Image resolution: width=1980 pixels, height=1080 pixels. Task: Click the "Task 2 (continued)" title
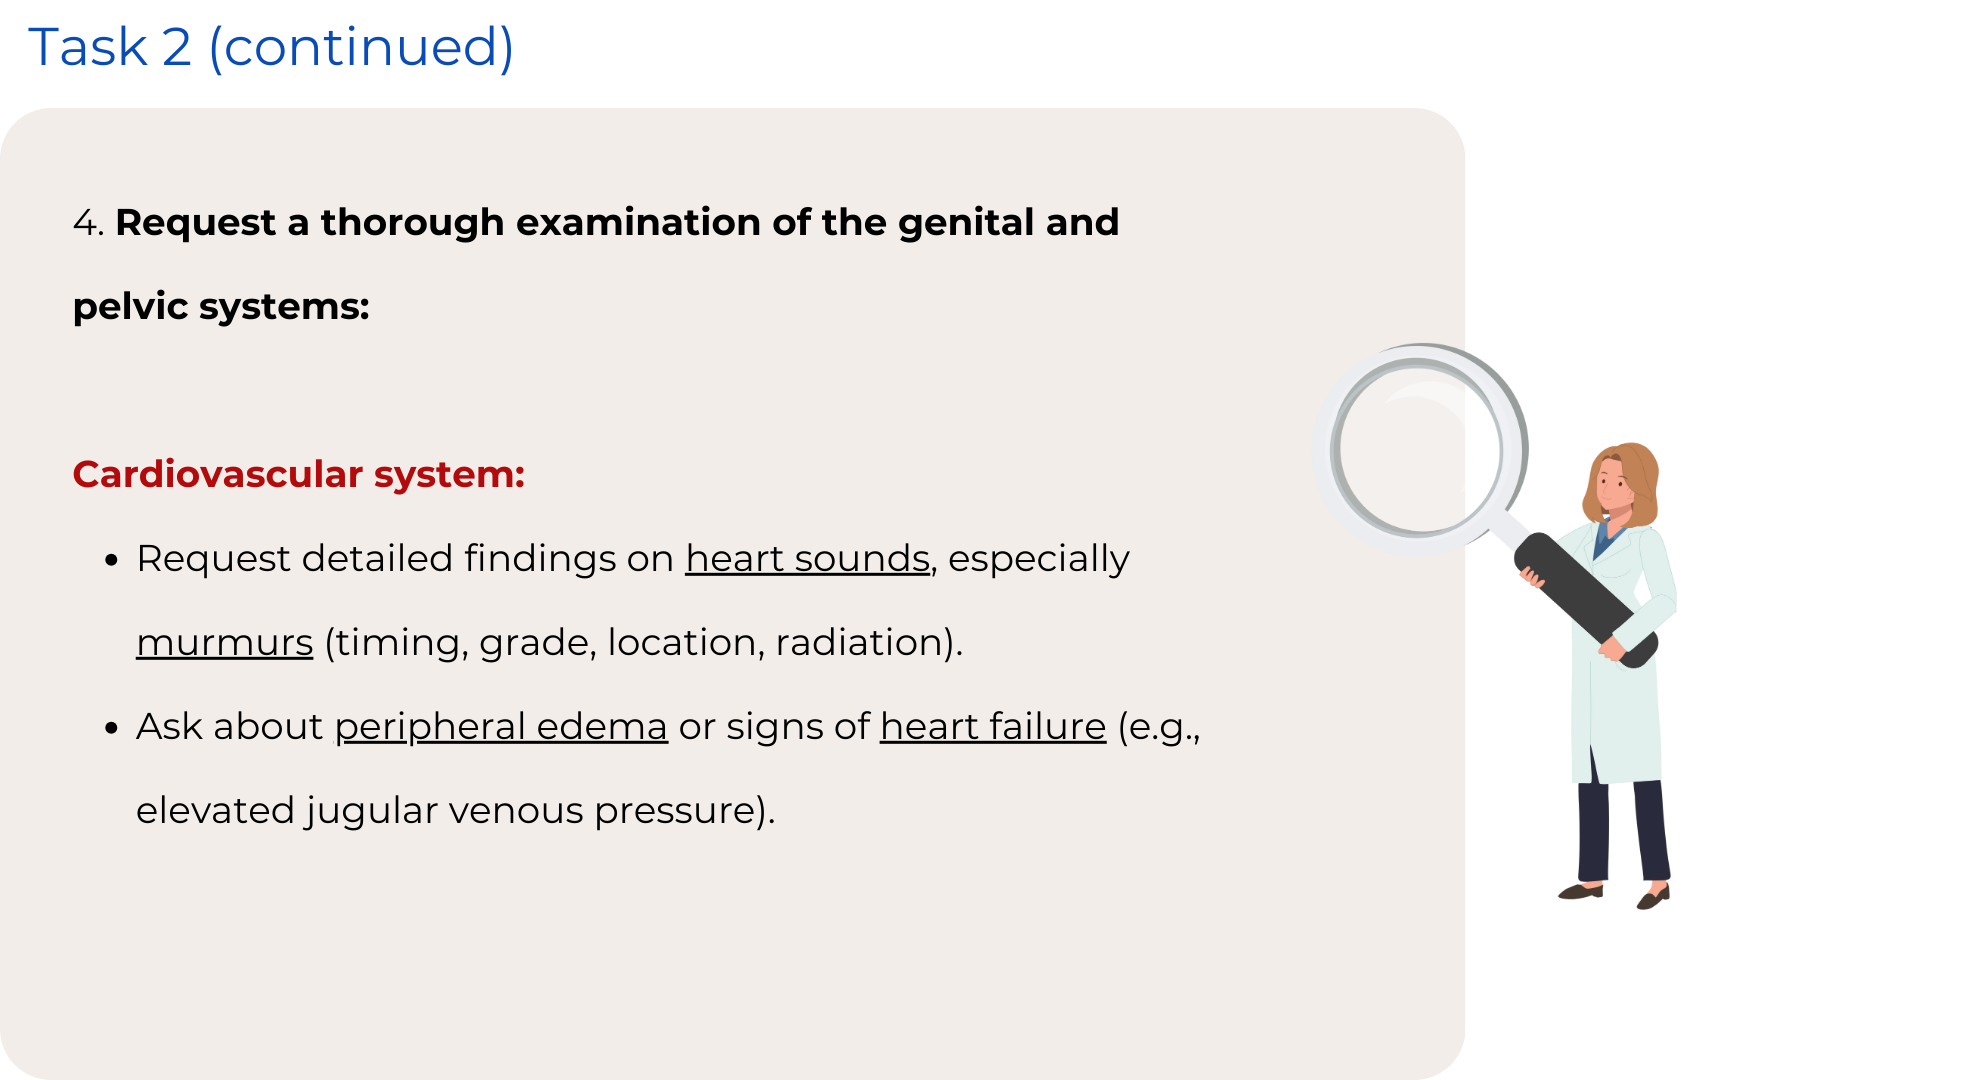pyautogui.click(x=271, y=47)
